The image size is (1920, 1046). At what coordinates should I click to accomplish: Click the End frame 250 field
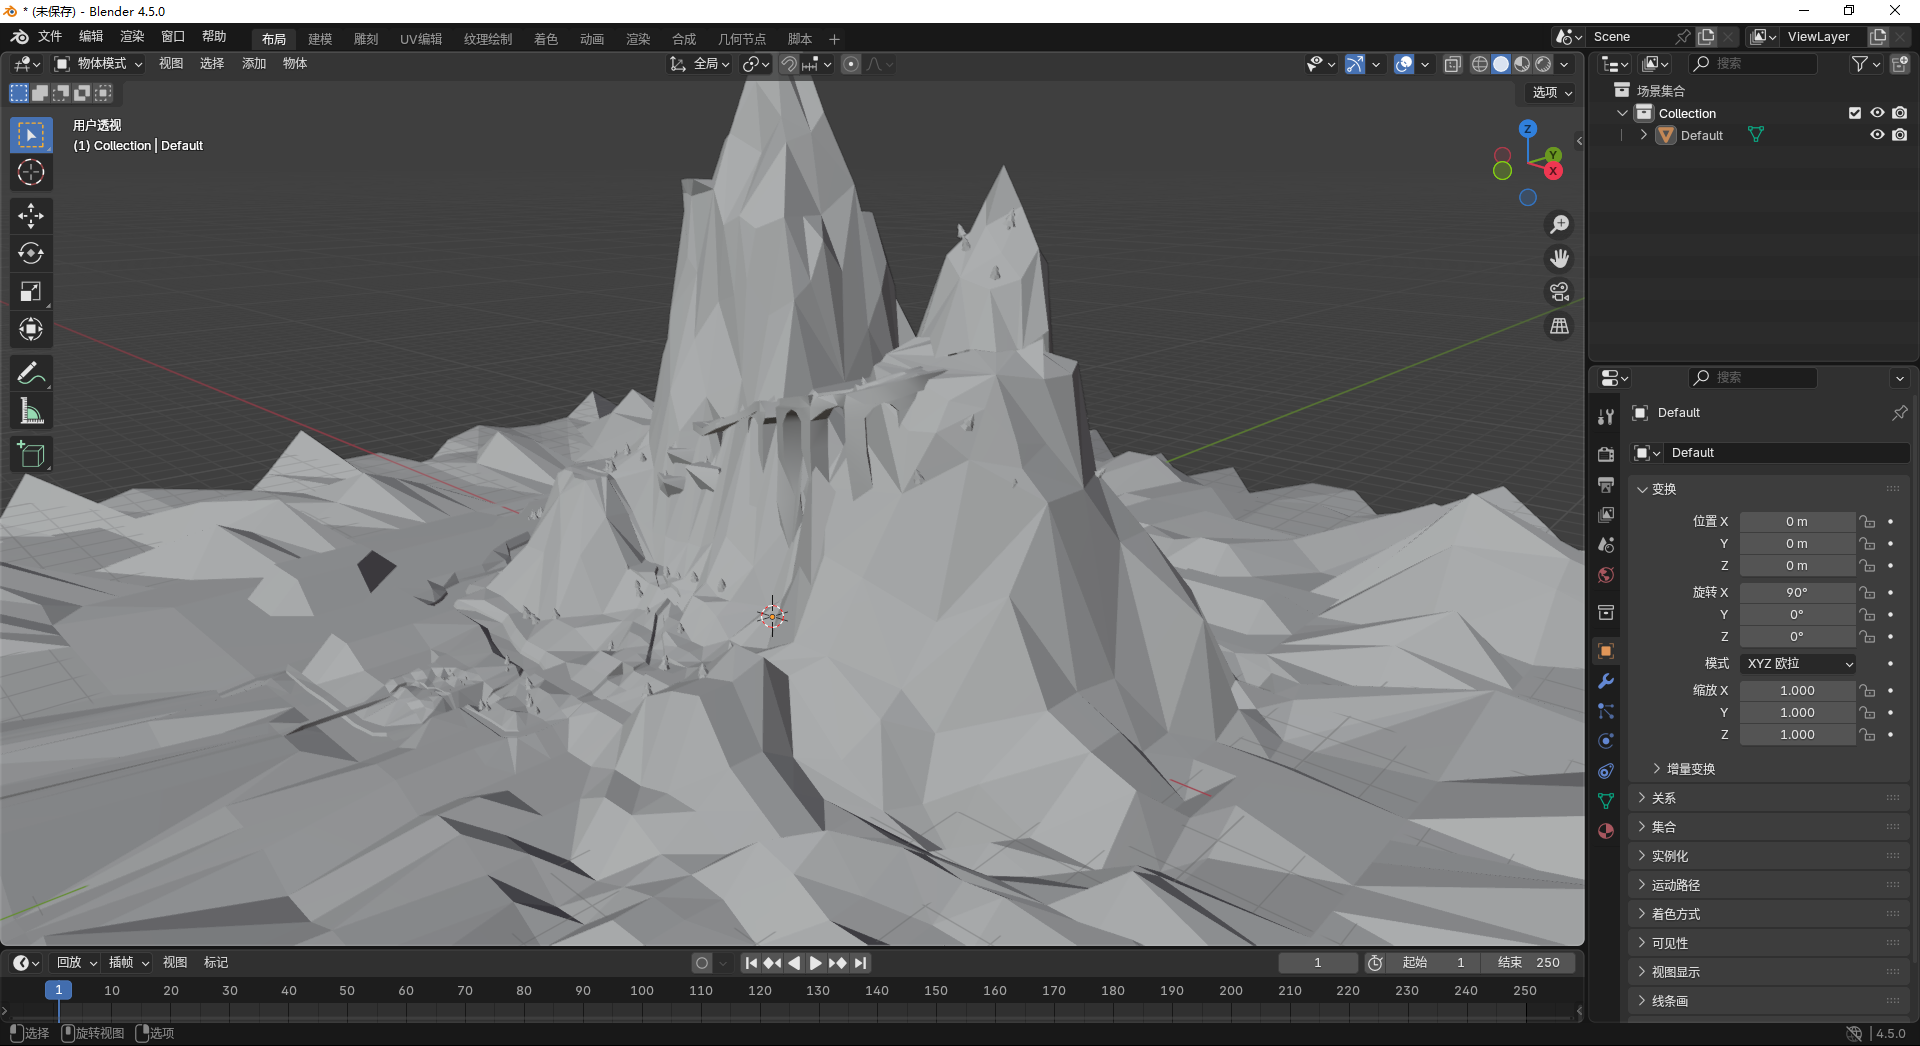[1528, 963]
